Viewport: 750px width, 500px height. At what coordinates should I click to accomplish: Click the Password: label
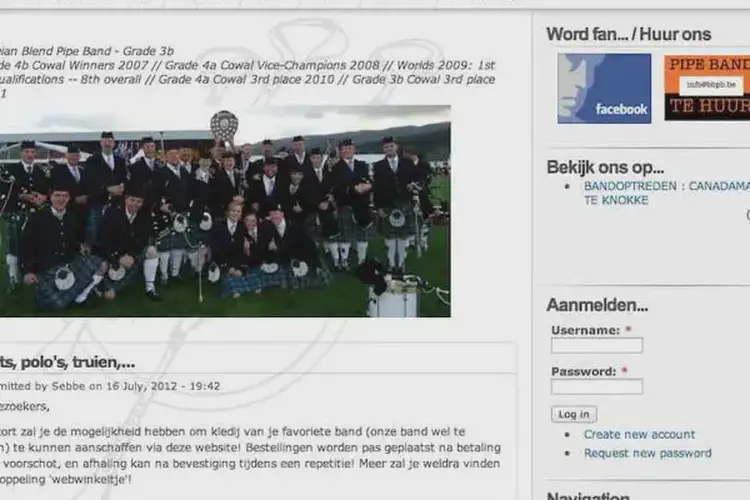coord(584,372)
